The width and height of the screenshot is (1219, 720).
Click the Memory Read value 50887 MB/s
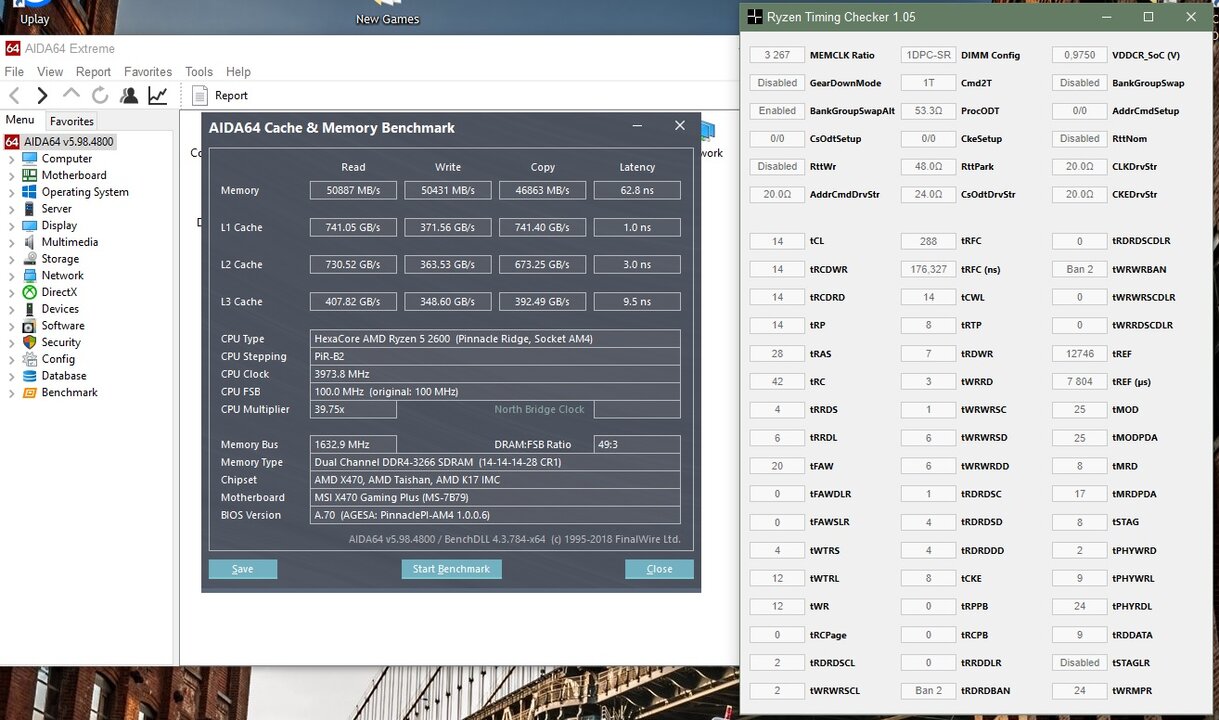353,190
